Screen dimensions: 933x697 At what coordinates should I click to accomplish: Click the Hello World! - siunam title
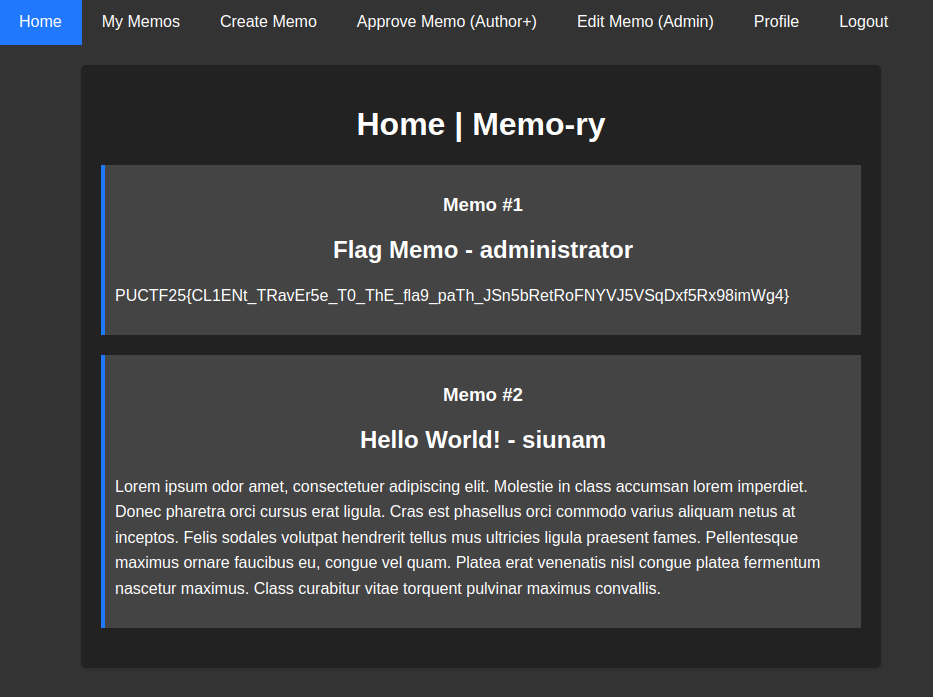[483, 440]
